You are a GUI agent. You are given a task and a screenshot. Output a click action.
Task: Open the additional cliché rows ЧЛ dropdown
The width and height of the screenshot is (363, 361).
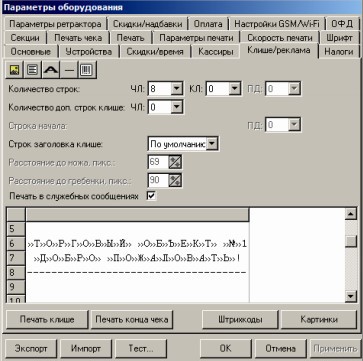coord(177,107)
